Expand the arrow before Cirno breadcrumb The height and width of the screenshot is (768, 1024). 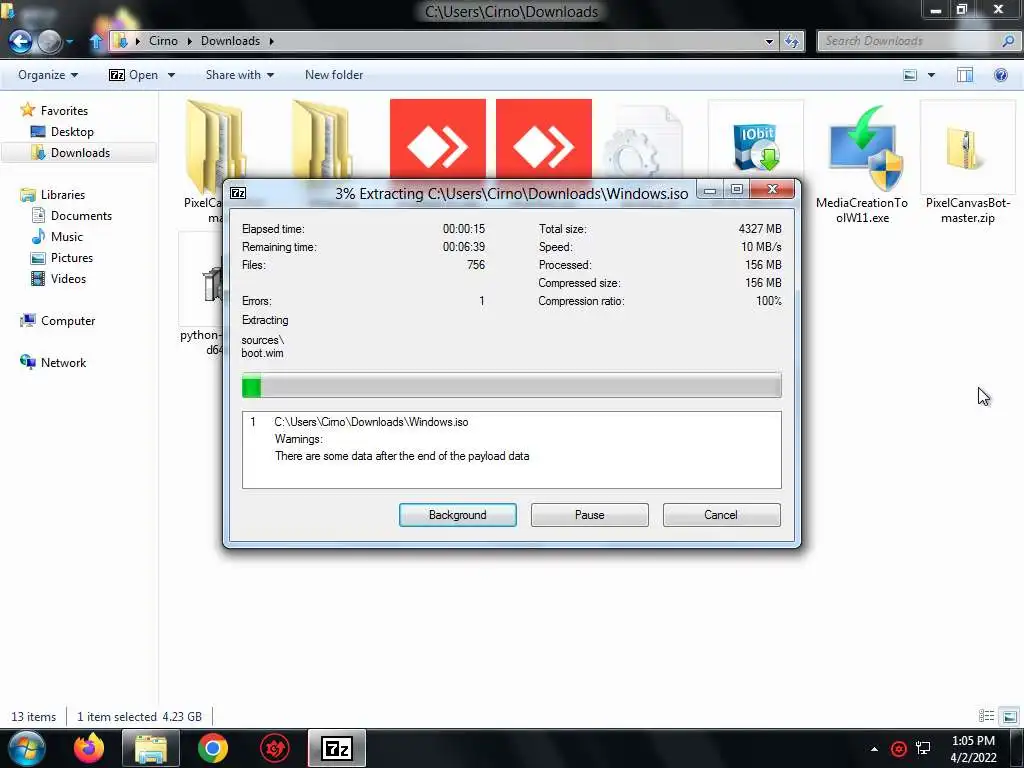pyautogui.click(x=138, y=41)
